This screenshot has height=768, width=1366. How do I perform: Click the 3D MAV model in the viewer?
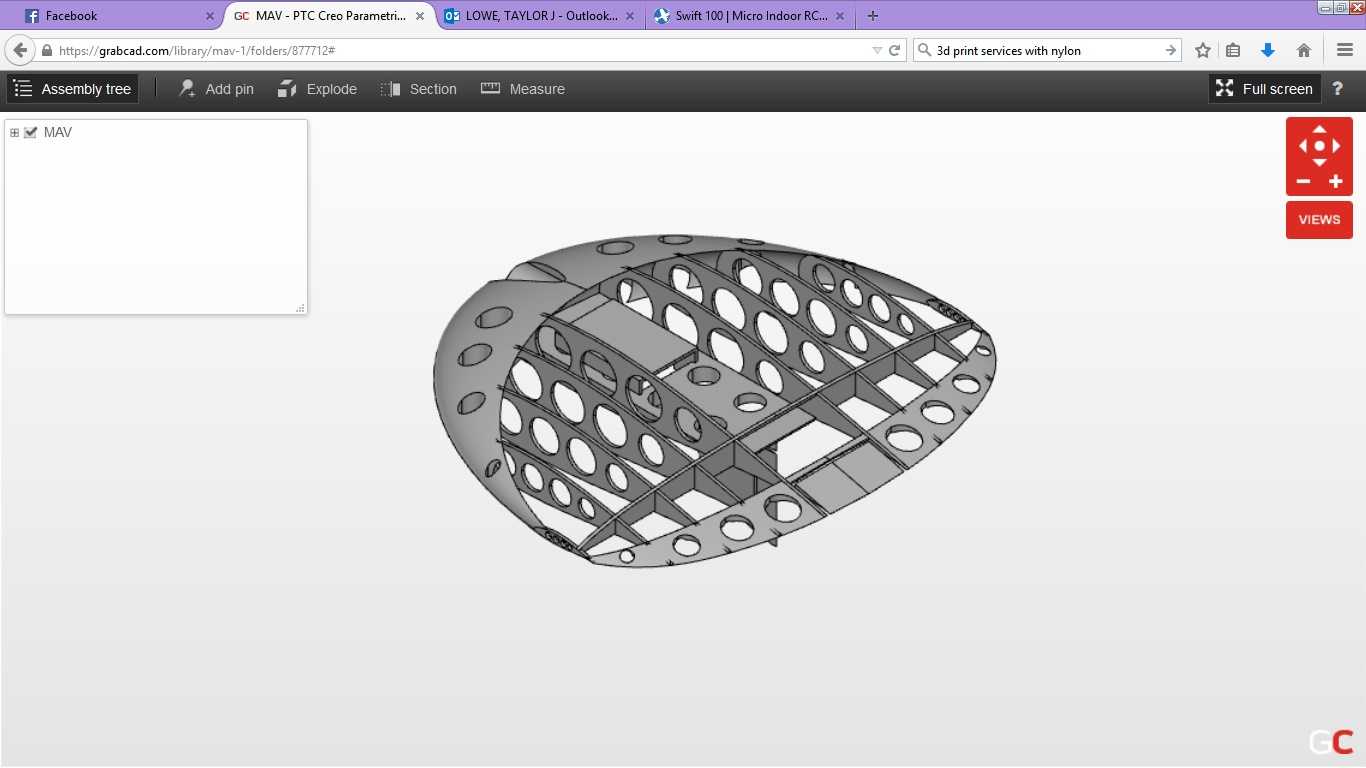point(715,401)
